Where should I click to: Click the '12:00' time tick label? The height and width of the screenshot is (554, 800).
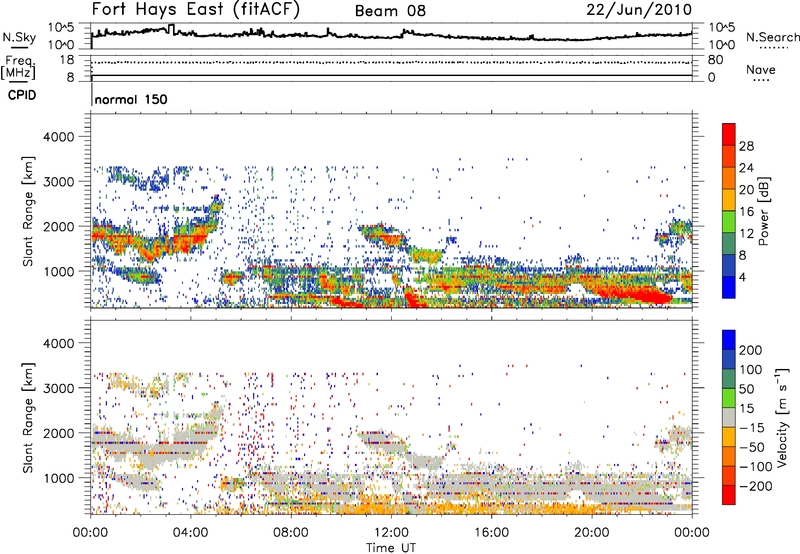tap(391, 533)
